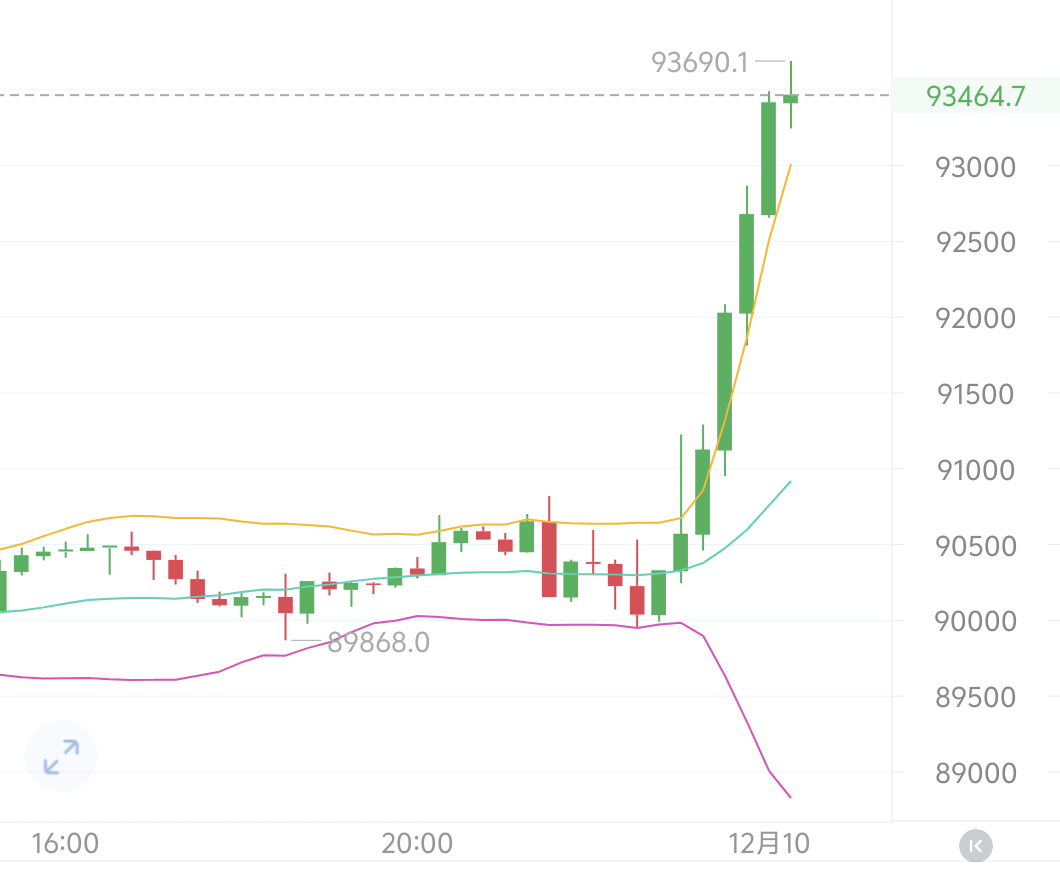Click the current price tag 93464.7

(975, 96)
